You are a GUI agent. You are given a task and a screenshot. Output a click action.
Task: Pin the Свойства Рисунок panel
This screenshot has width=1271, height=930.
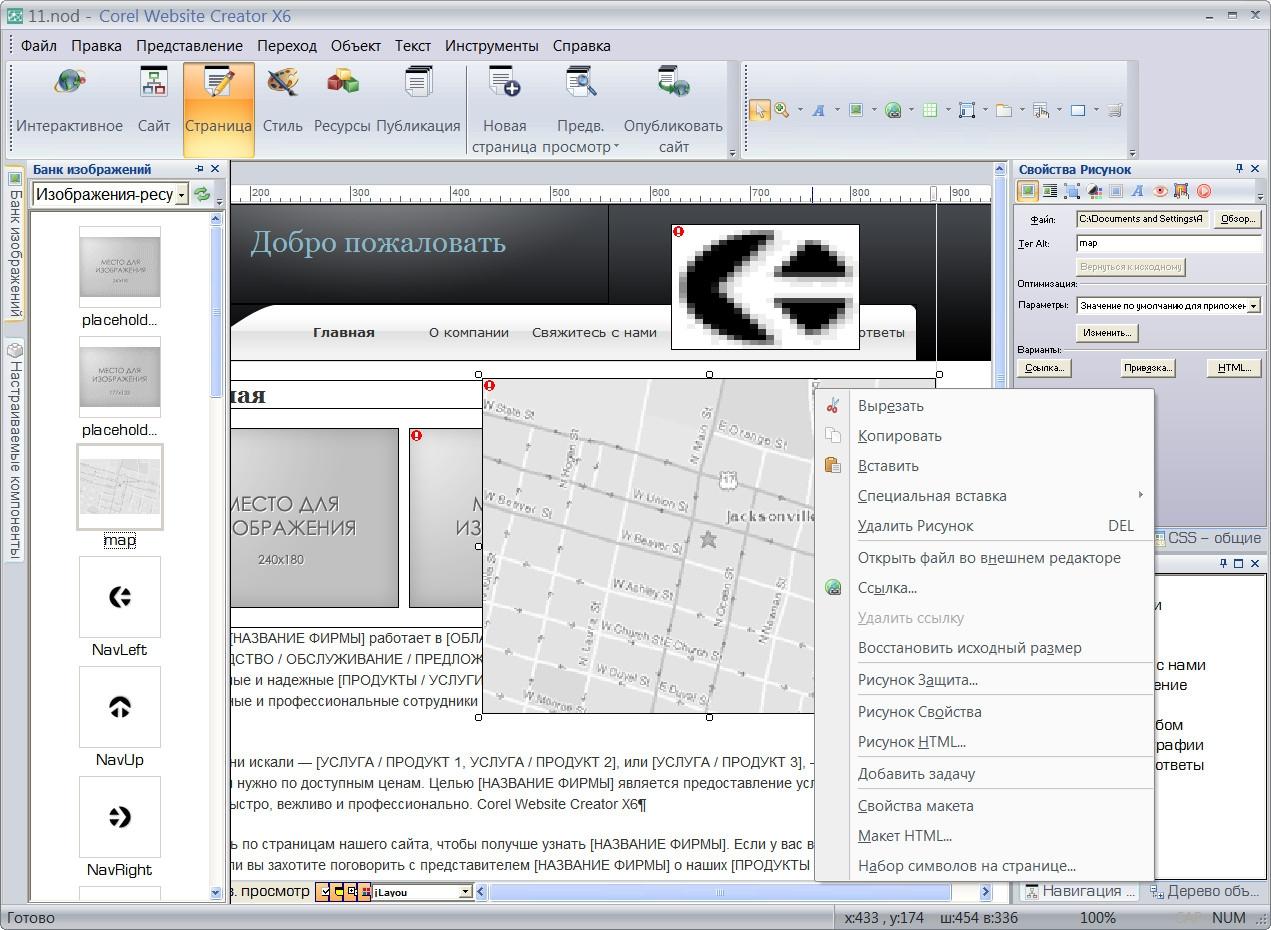point(1239,169)
